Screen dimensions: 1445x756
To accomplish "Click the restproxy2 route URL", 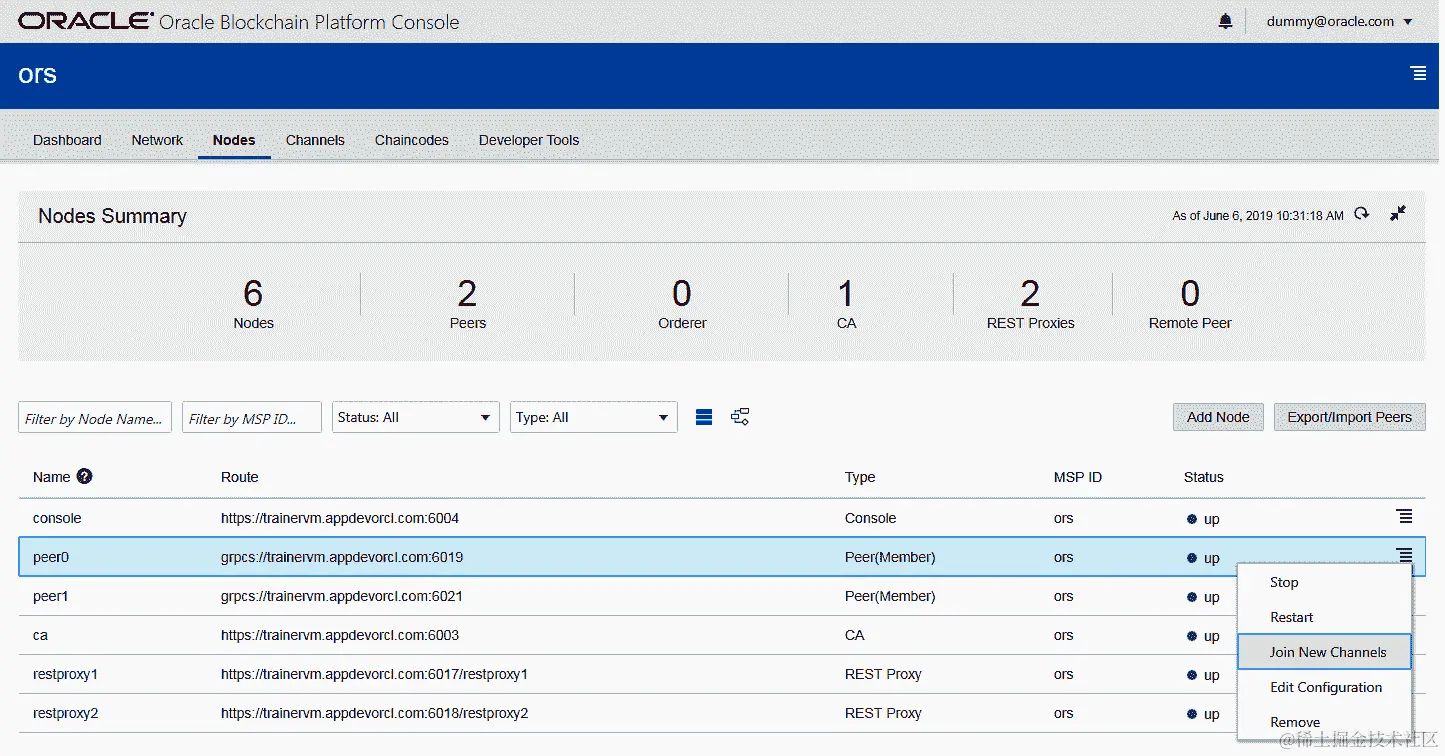I will (374, 713).
